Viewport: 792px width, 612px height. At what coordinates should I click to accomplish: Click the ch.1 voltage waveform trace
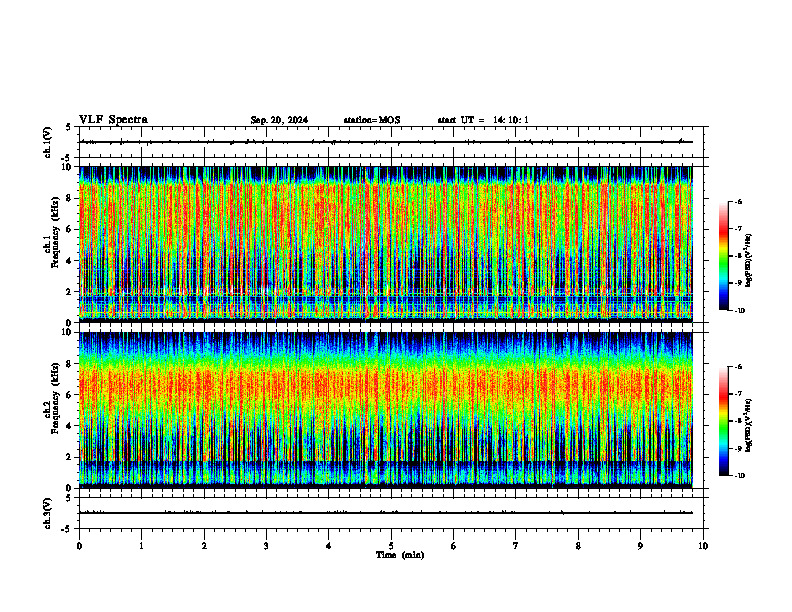click(386, 142)
